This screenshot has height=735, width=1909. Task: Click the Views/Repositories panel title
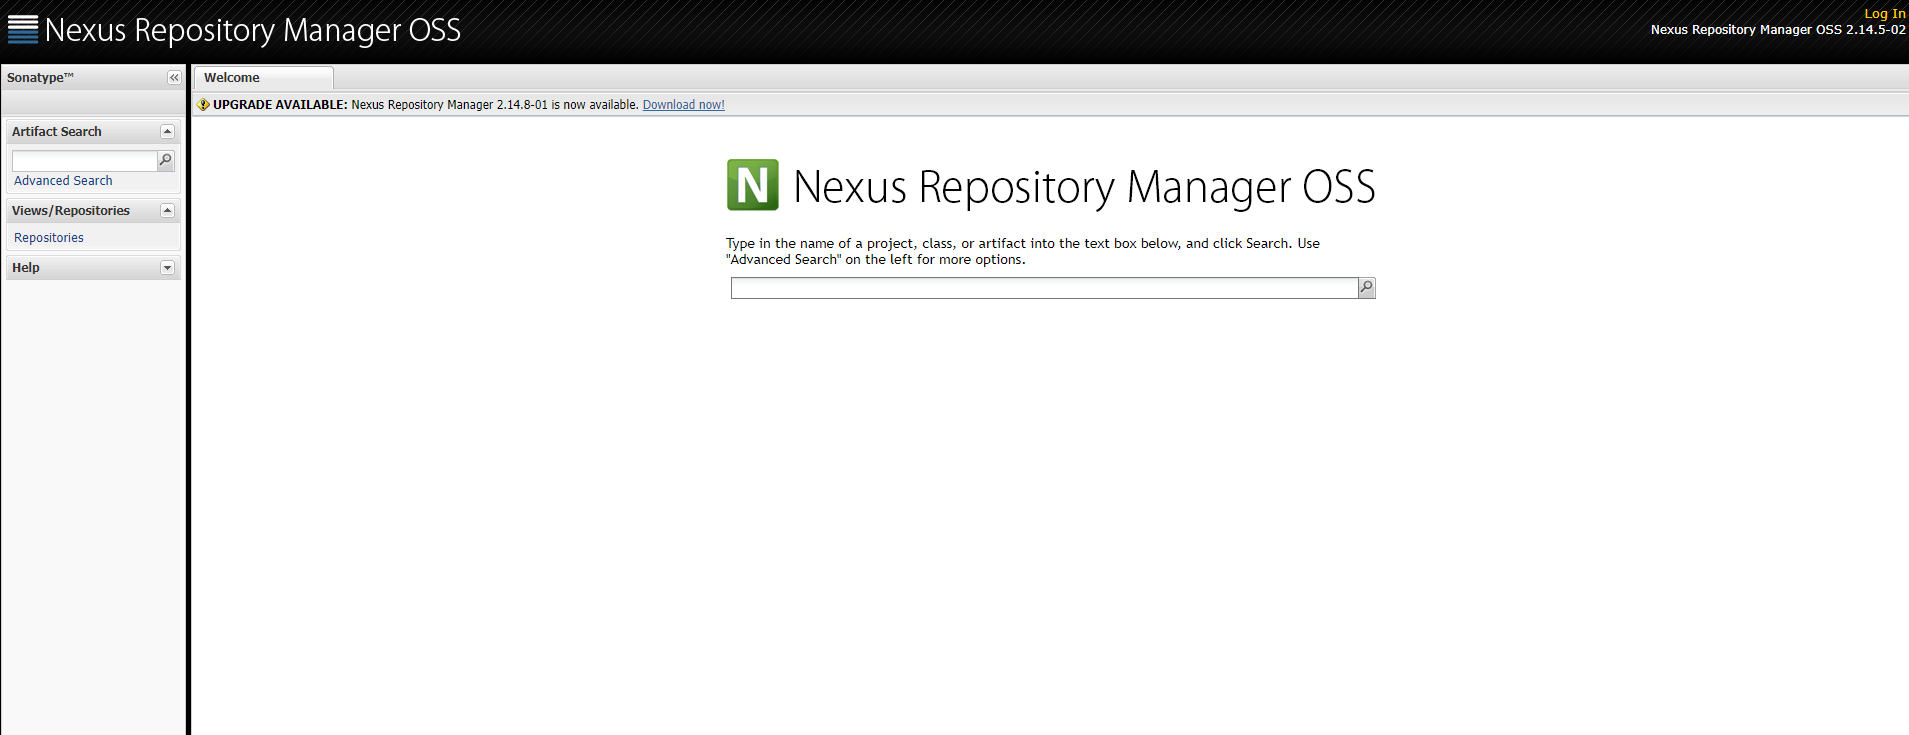click(x=71, y=211)
